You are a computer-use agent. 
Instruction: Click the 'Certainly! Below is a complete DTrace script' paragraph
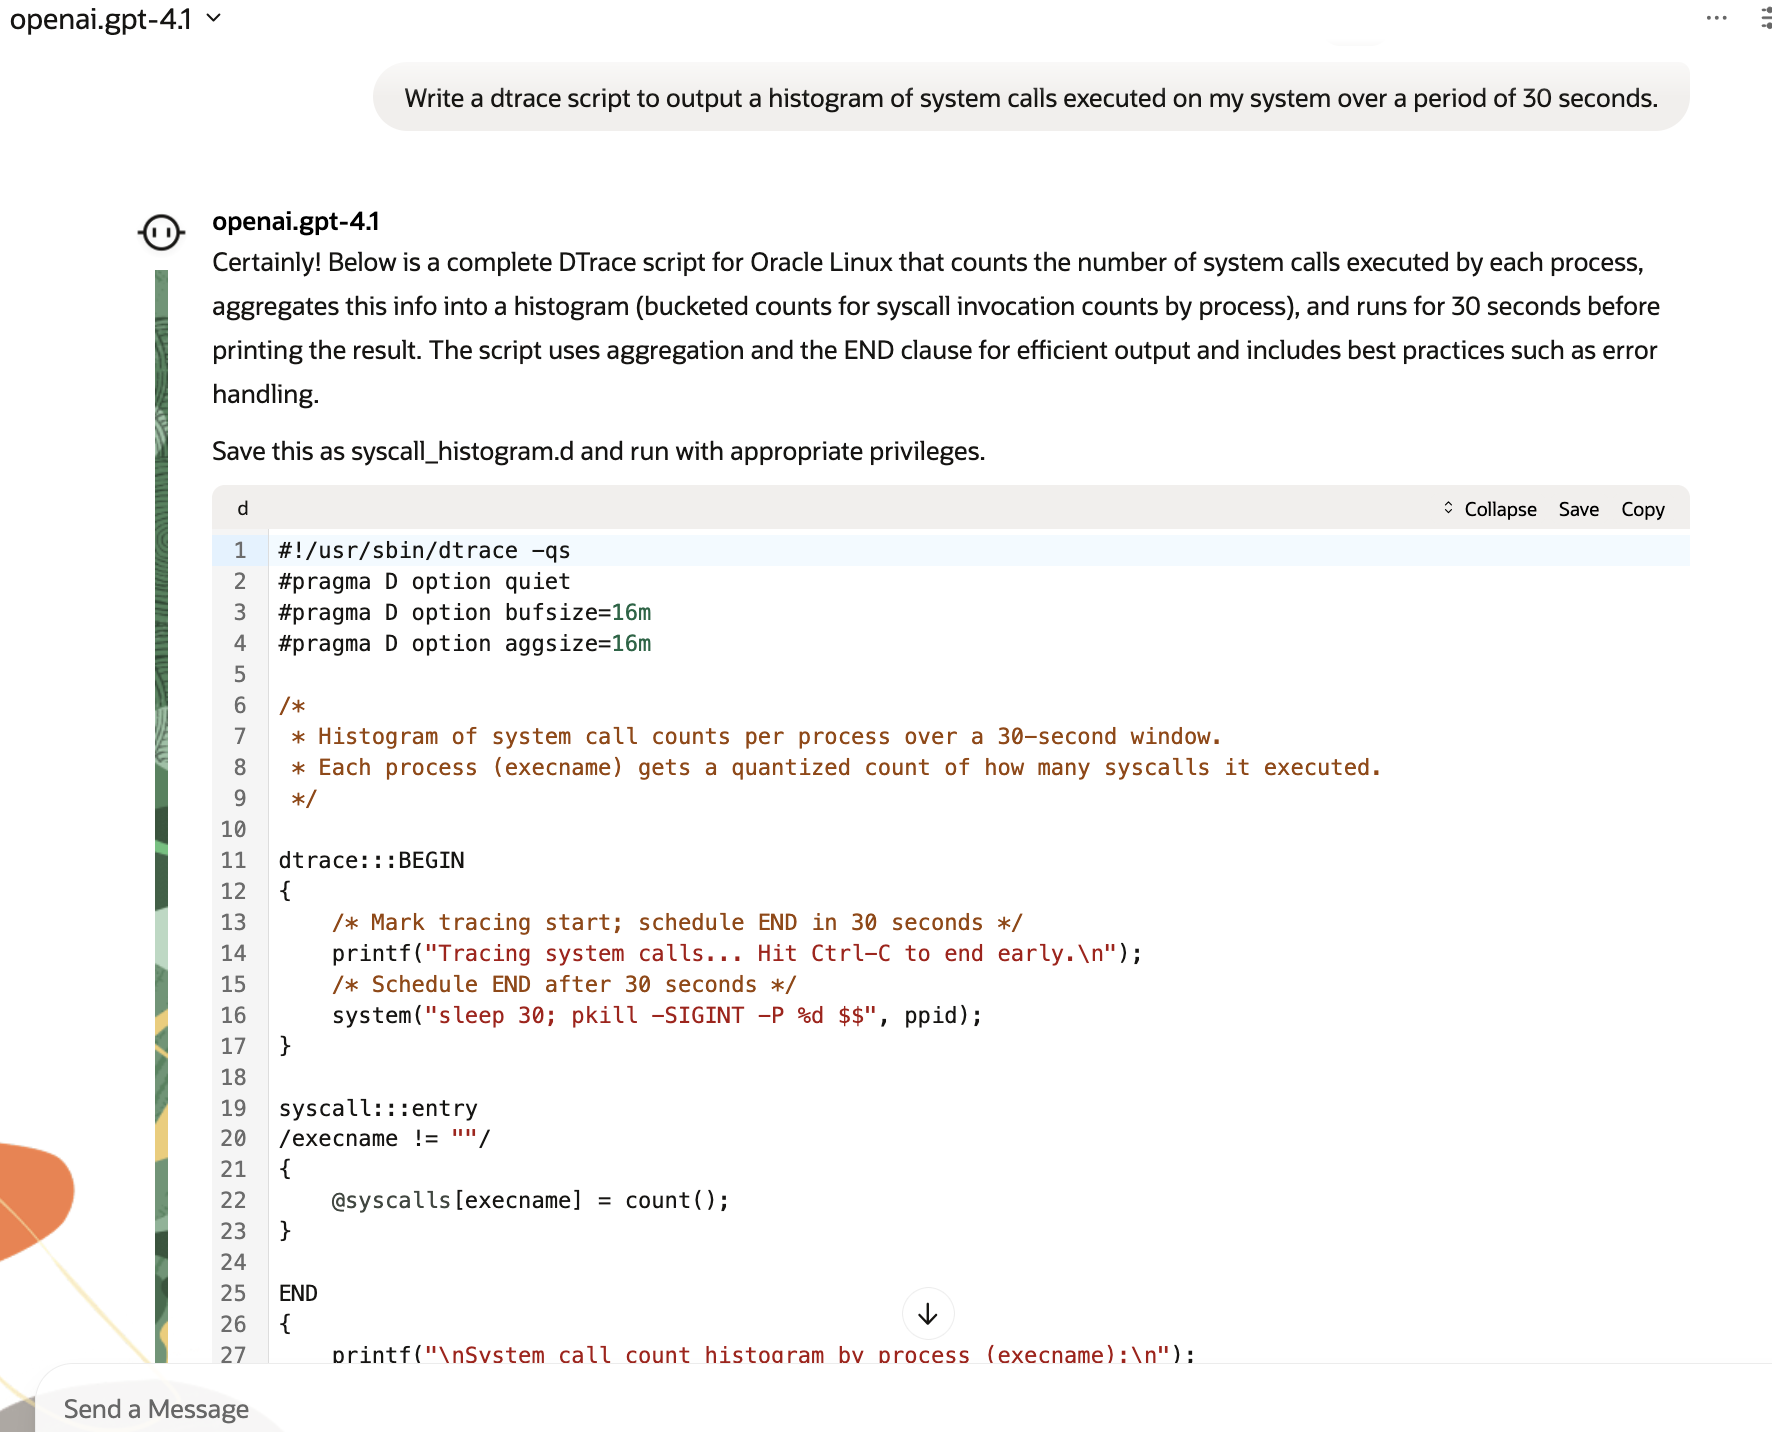pyautogui.click(x=936, y=328)
